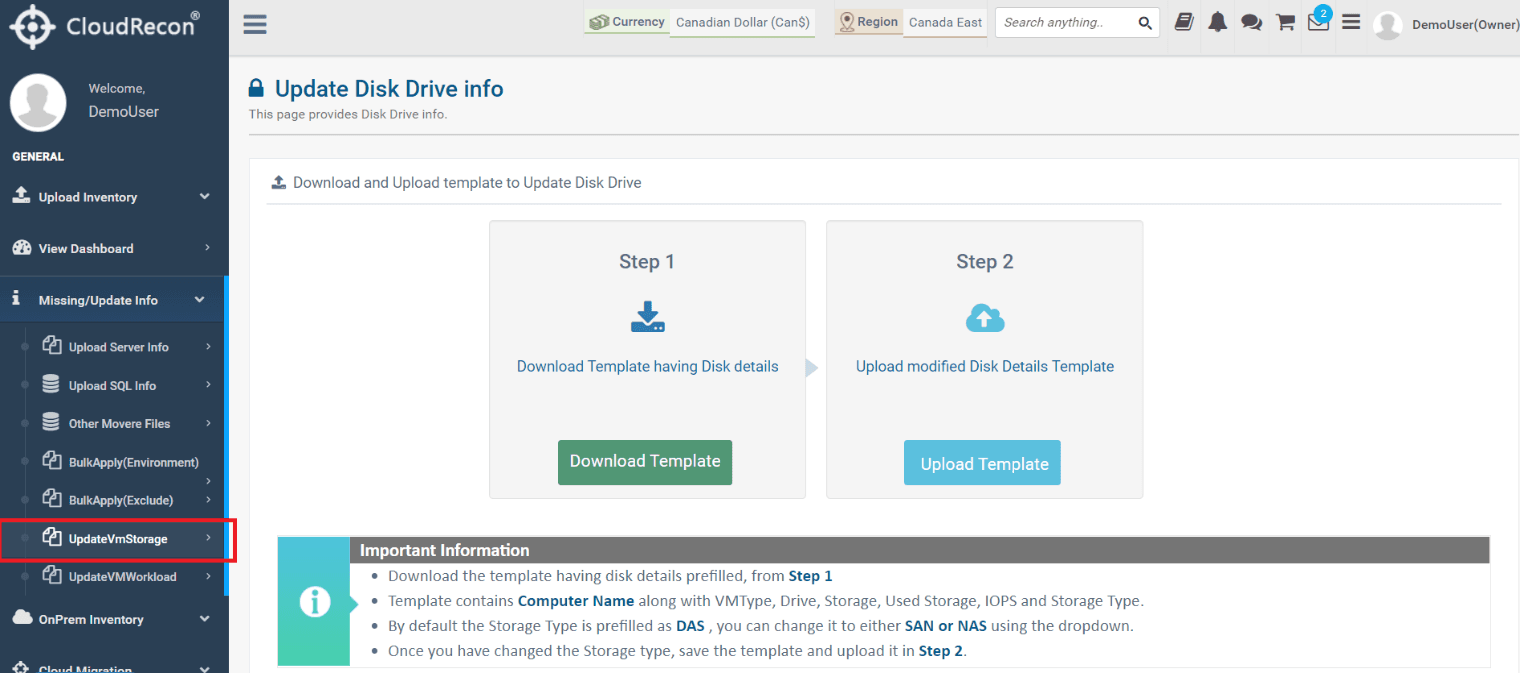Click the OnPrem Inventory cloud icon

coord(22,618)
